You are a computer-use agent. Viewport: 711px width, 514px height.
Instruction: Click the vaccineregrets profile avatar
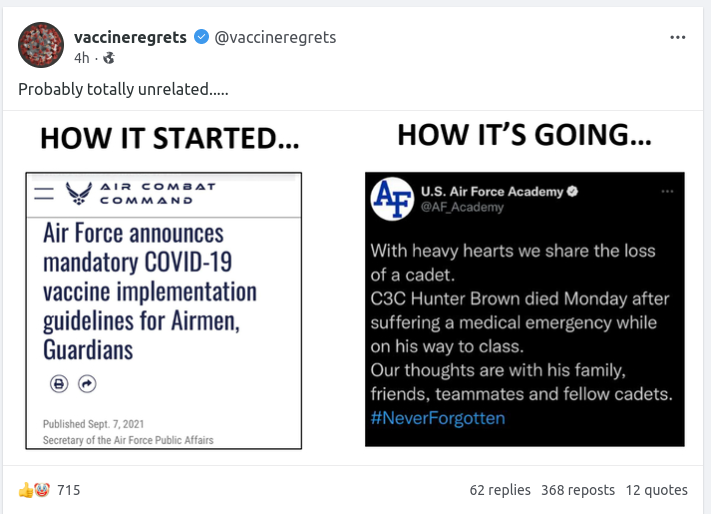[x=41, y=46]
